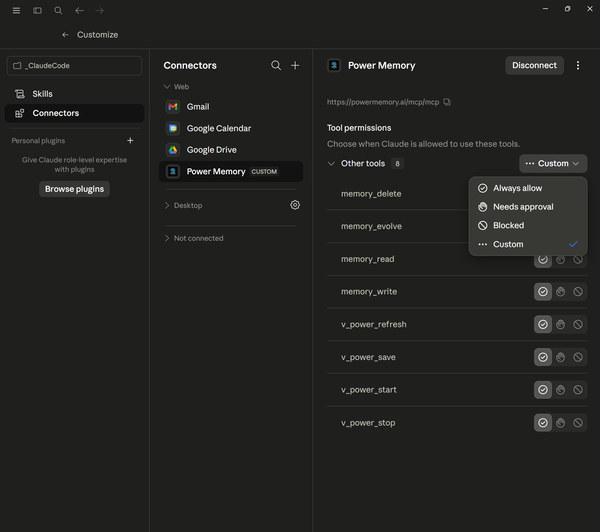Click Power Memory icon in connector list
The width and height of the screenshot is (600, 532).
coord(173,171)
